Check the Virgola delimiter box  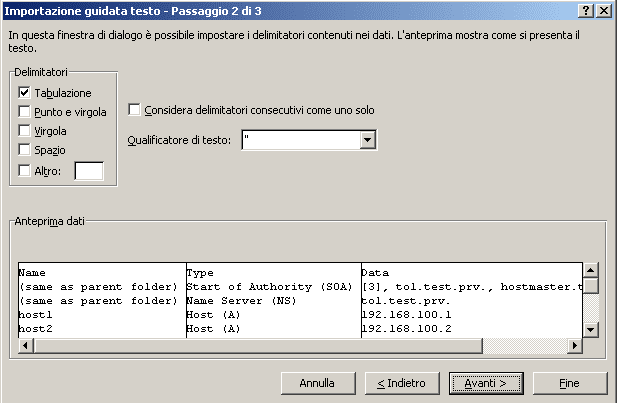24,130
